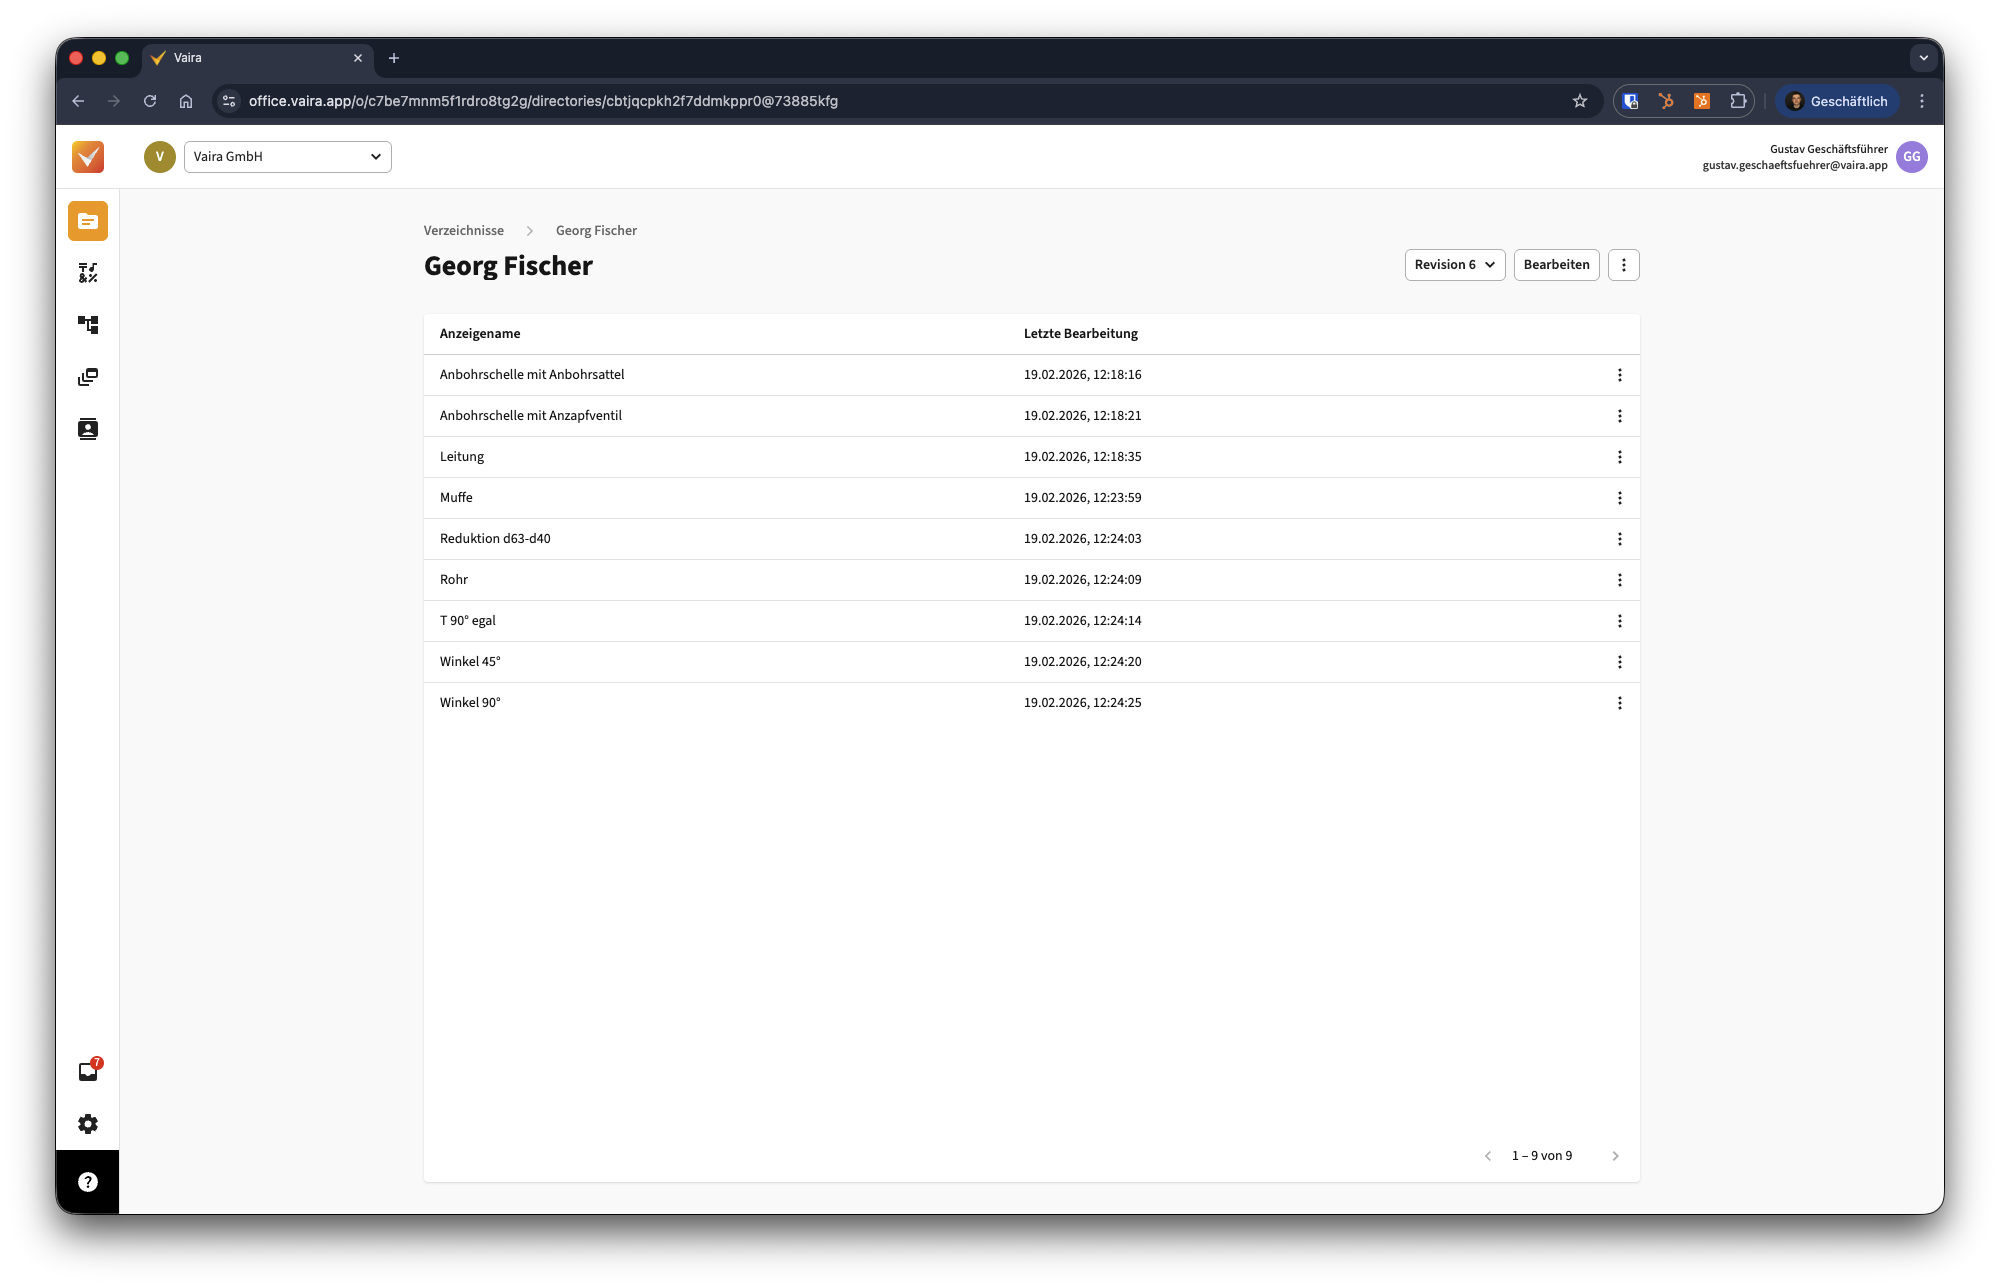2000x1288 pixels.
Task: Click the Bearbeiten button
Action: pyautogui.click(x=1556, y=265)
